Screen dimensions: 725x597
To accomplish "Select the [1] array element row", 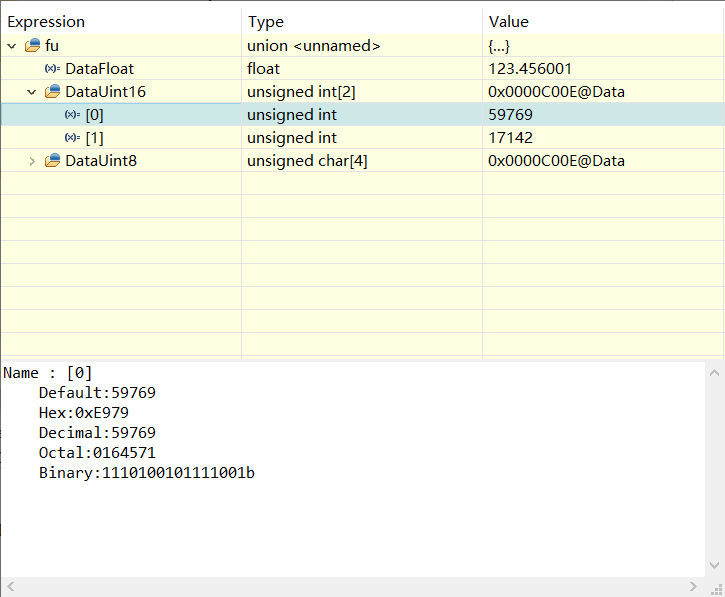I will [x=93, y=138].
